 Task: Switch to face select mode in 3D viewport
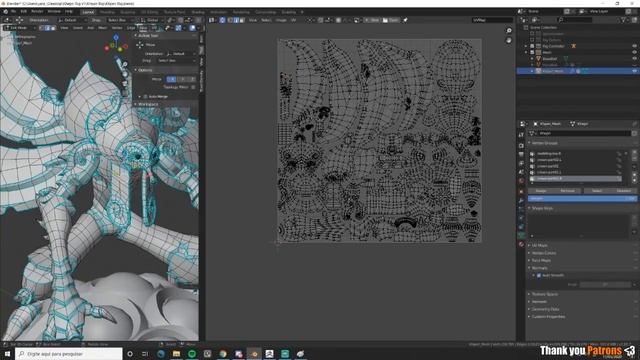point(53,28)
